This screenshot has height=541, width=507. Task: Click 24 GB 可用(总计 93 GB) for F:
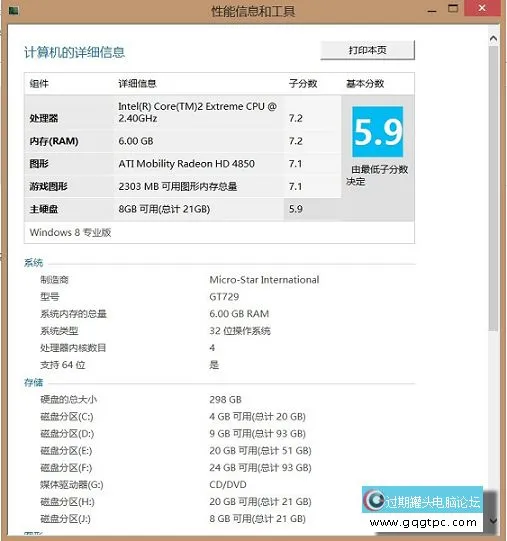click(260, 468)
